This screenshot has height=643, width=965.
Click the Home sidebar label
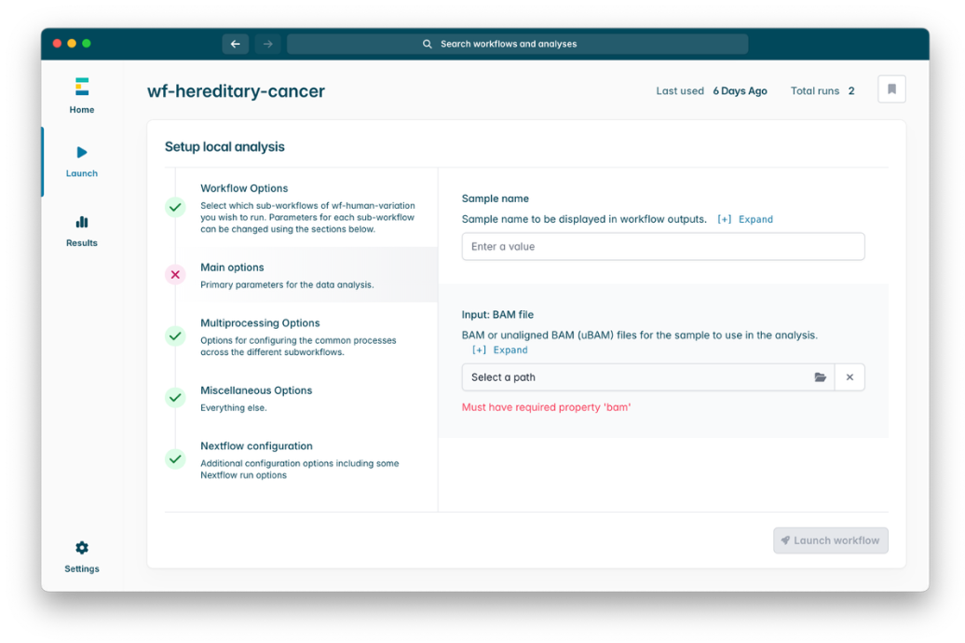point(82,110)
